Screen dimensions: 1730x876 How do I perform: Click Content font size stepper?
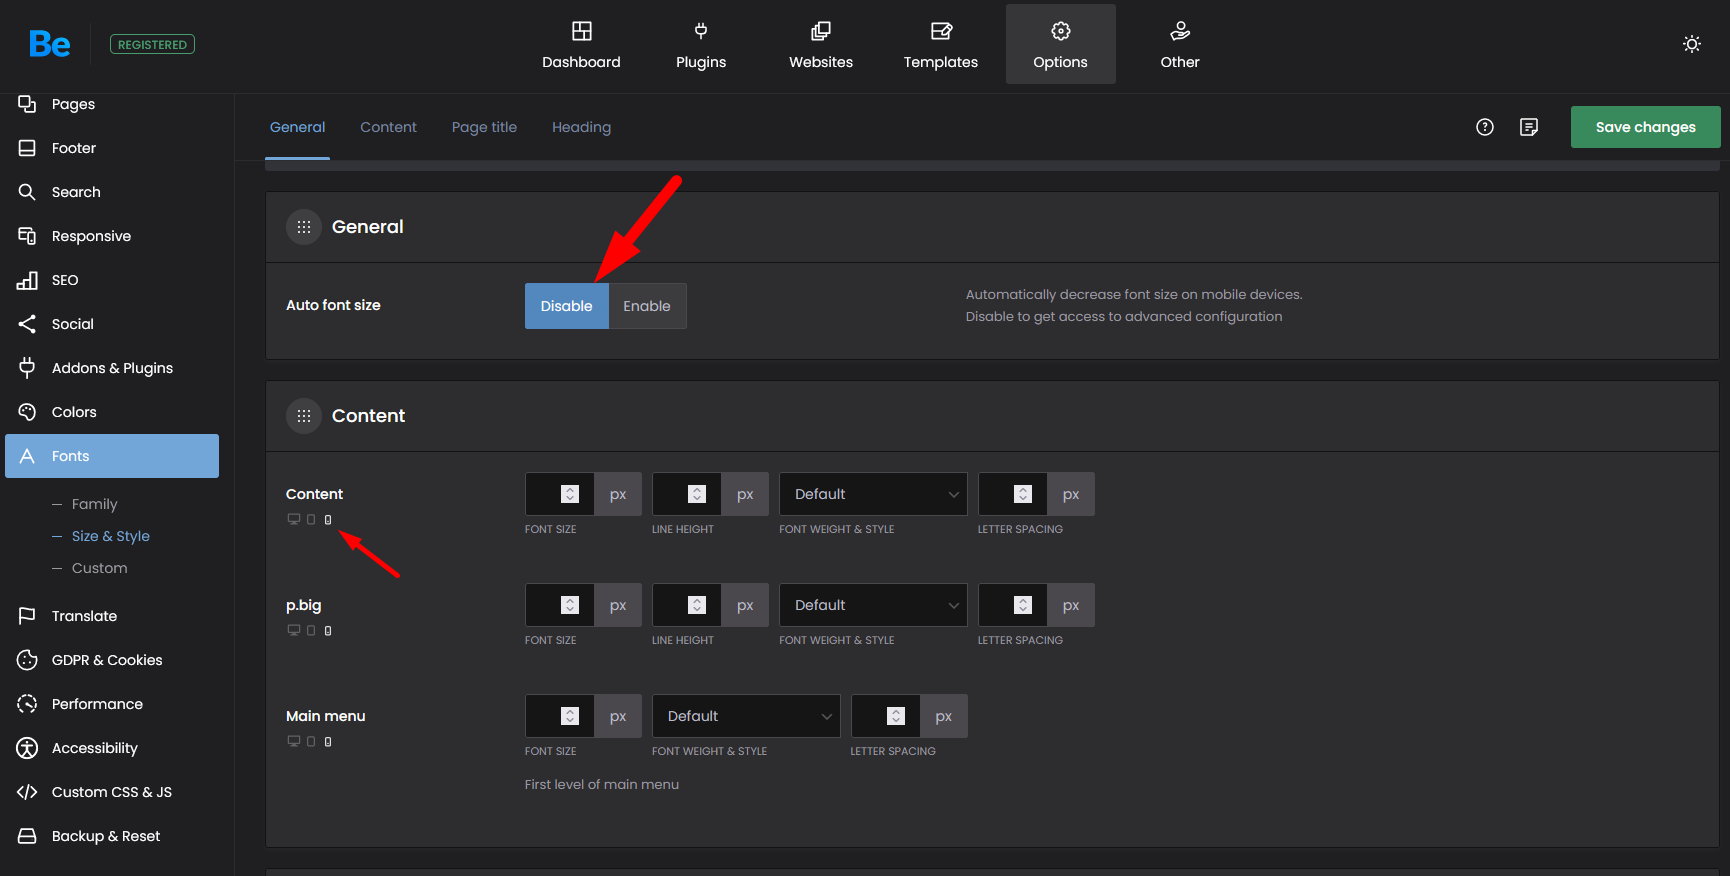570,494
